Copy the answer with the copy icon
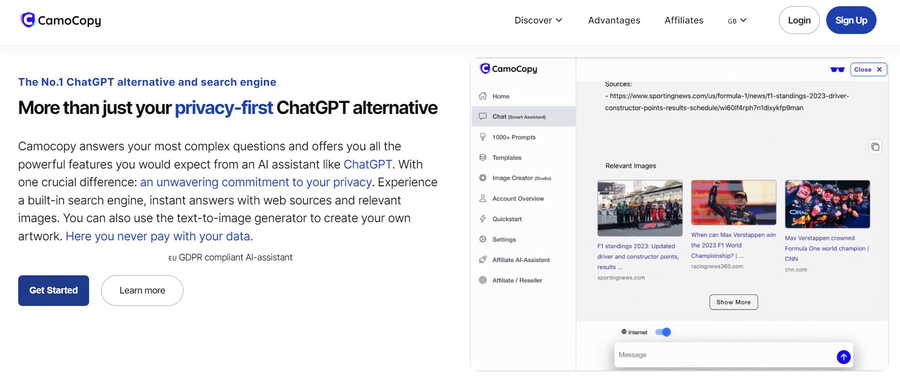 click(875, 147)
